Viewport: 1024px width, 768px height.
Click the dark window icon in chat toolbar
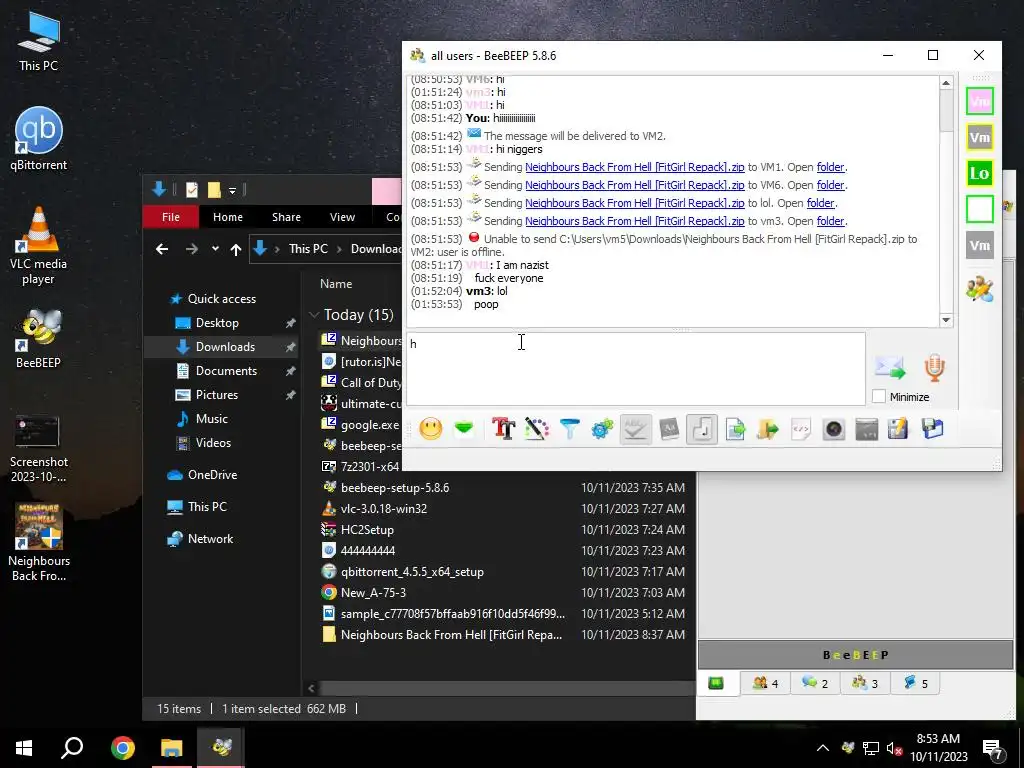(x=867, y=429)
